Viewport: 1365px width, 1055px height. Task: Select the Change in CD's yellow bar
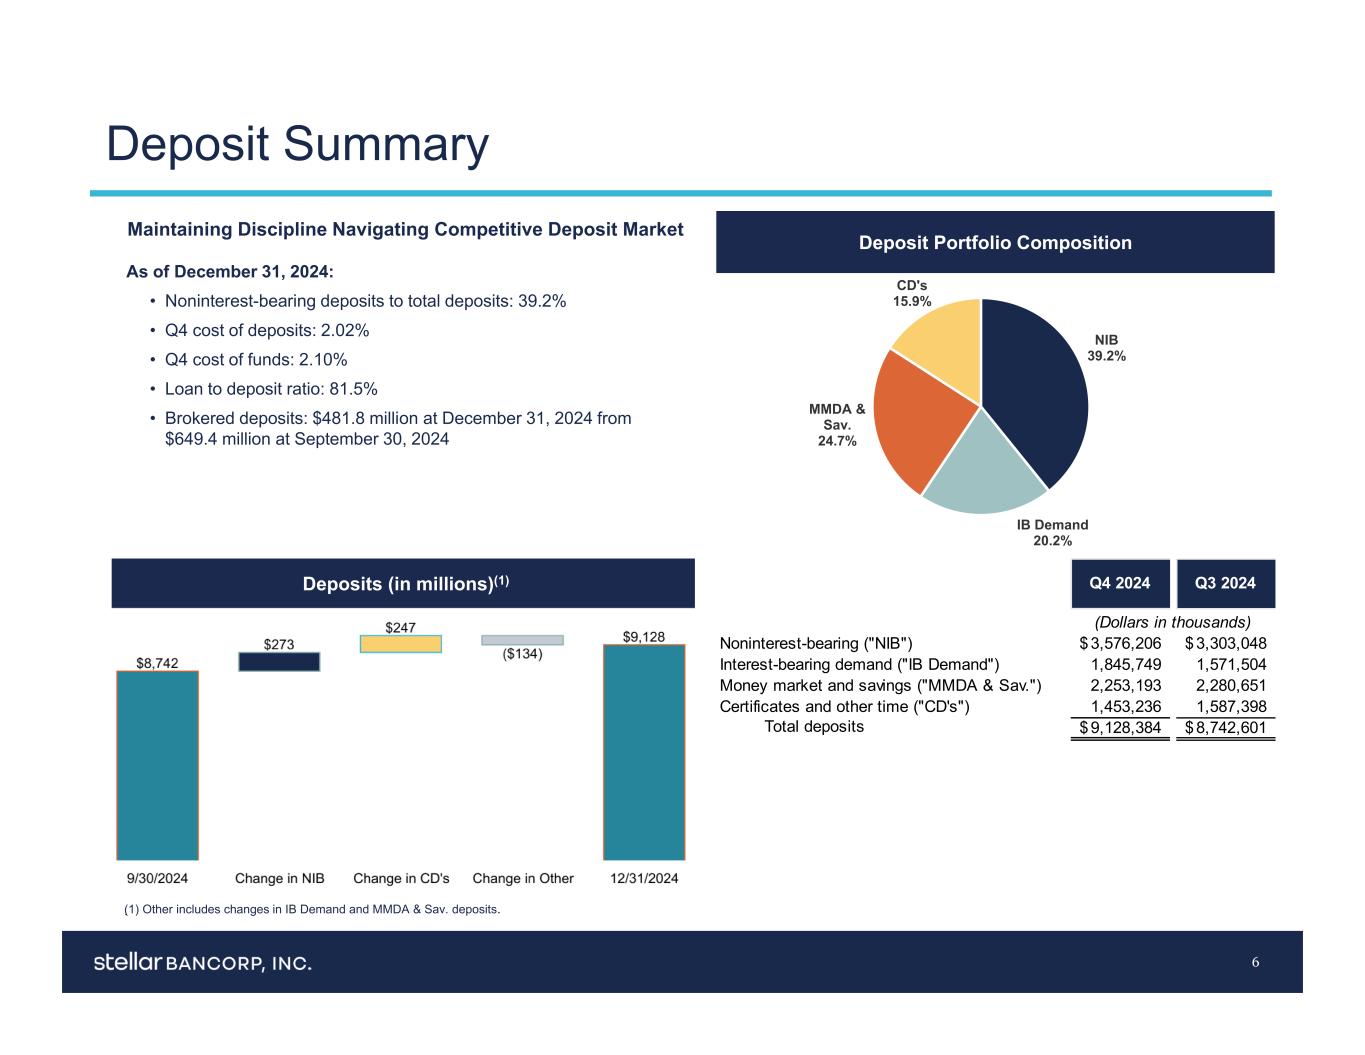tap(400, 644)
